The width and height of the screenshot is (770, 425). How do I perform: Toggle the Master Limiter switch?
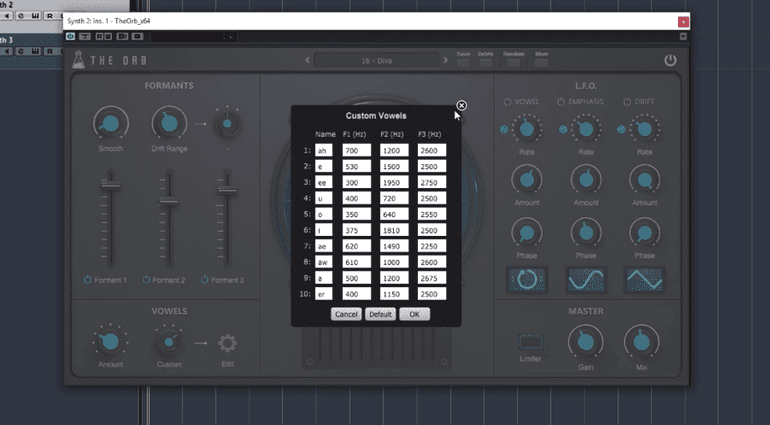click(531, 342)
